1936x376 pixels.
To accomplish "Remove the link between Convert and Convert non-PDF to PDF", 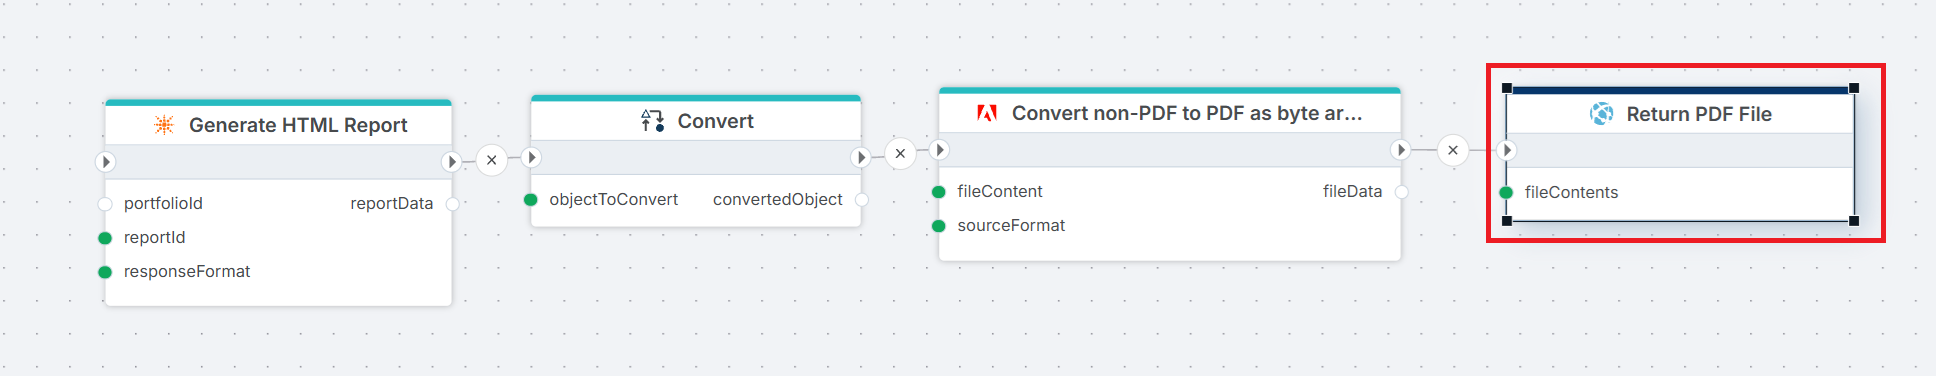I will click(x=900, y=153).
